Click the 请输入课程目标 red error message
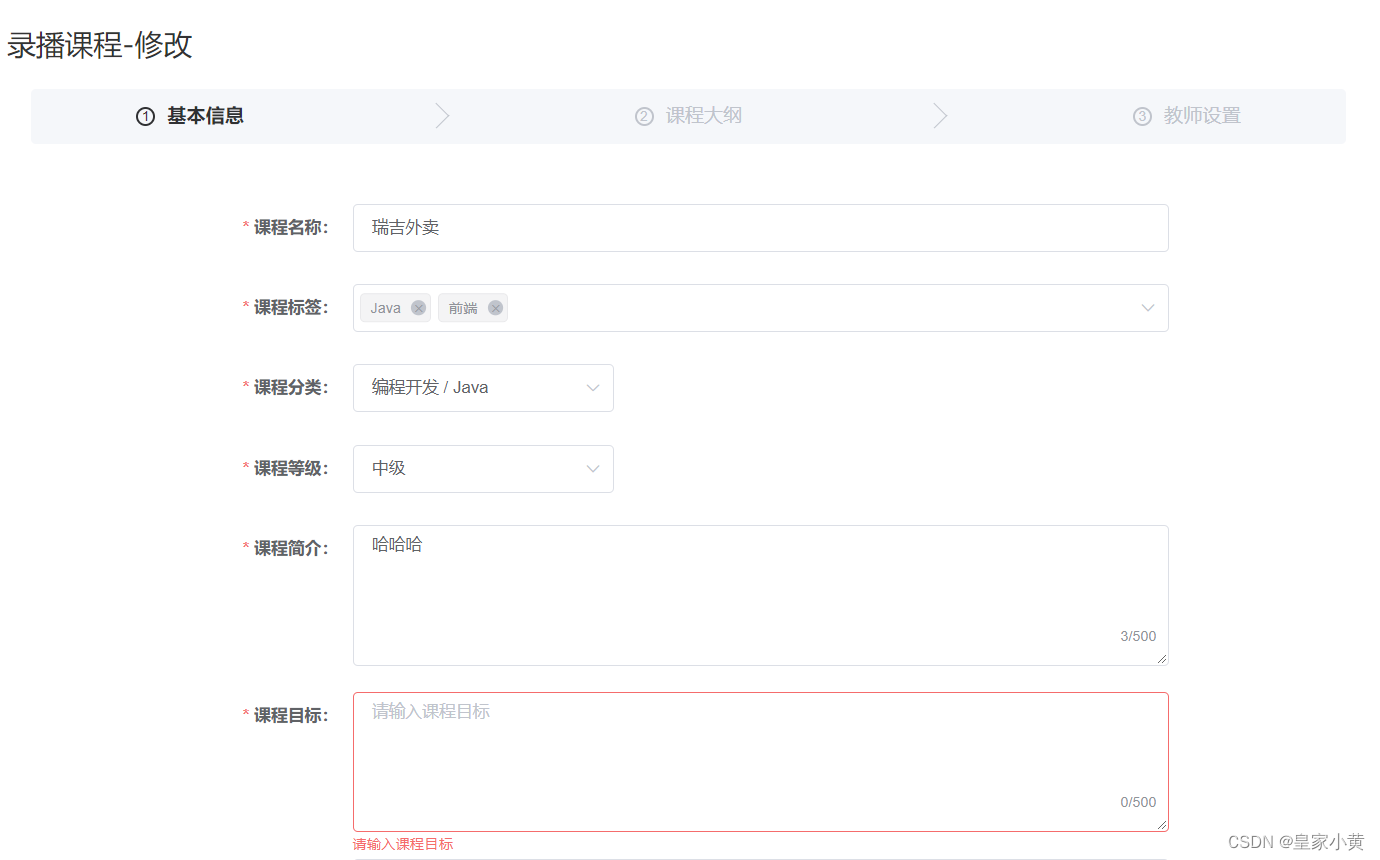The image size is (1380, 860). click(x=403, y=844)
